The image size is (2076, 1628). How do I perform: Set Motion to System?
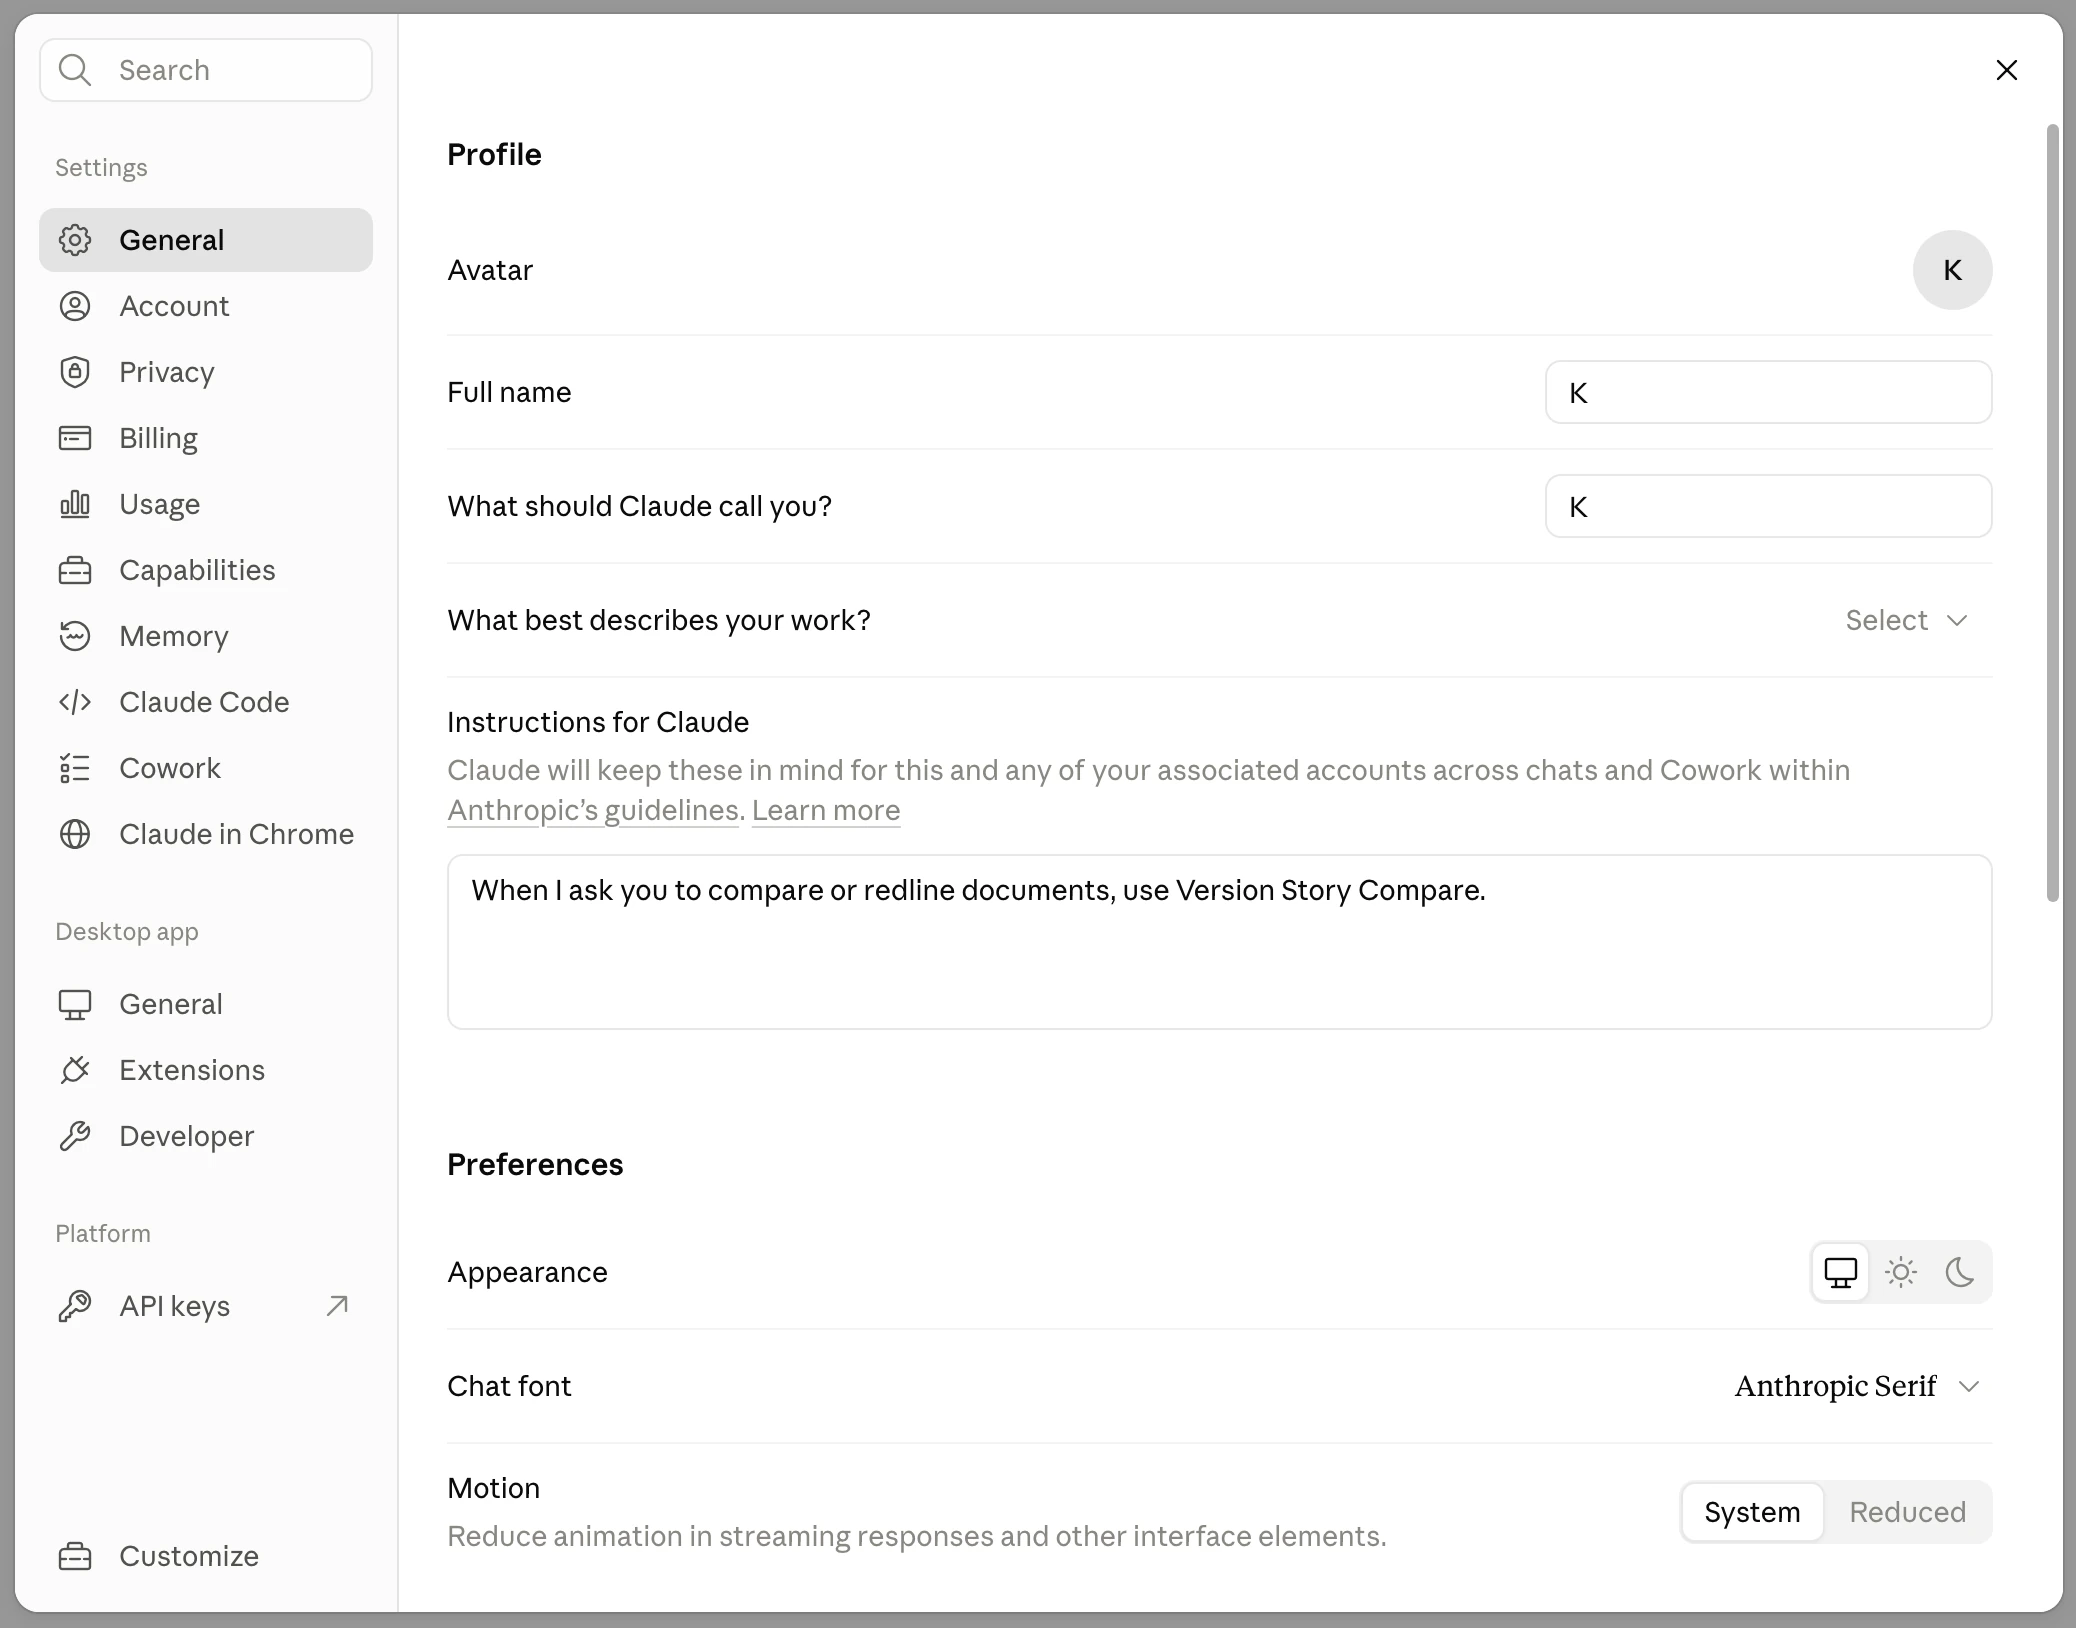coord(1752,1512)
